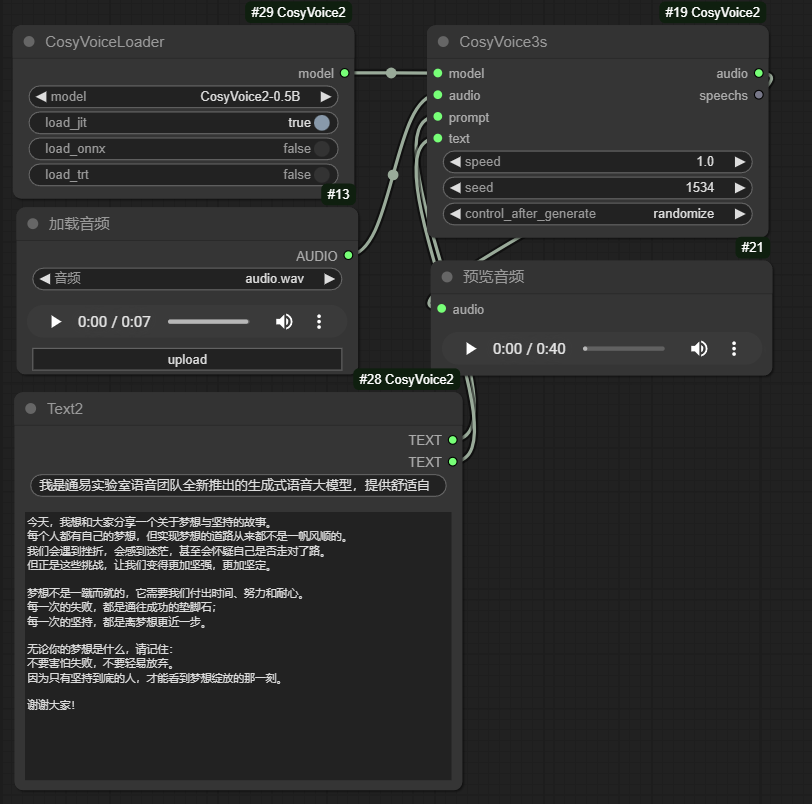Click the audio input port of CosyVoice3s
The width and height of the screenshot is (812, 804).
click(x=438, y=95)
